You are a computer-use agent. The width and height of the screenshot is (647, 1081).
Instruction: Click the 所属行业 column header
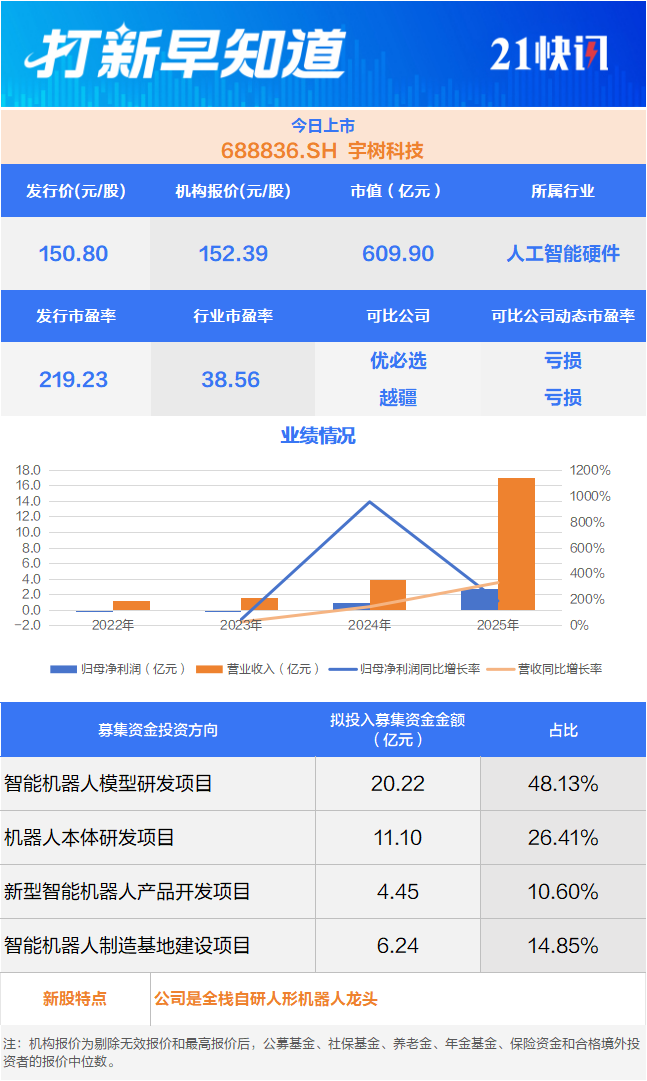click(x=563, y=191)
